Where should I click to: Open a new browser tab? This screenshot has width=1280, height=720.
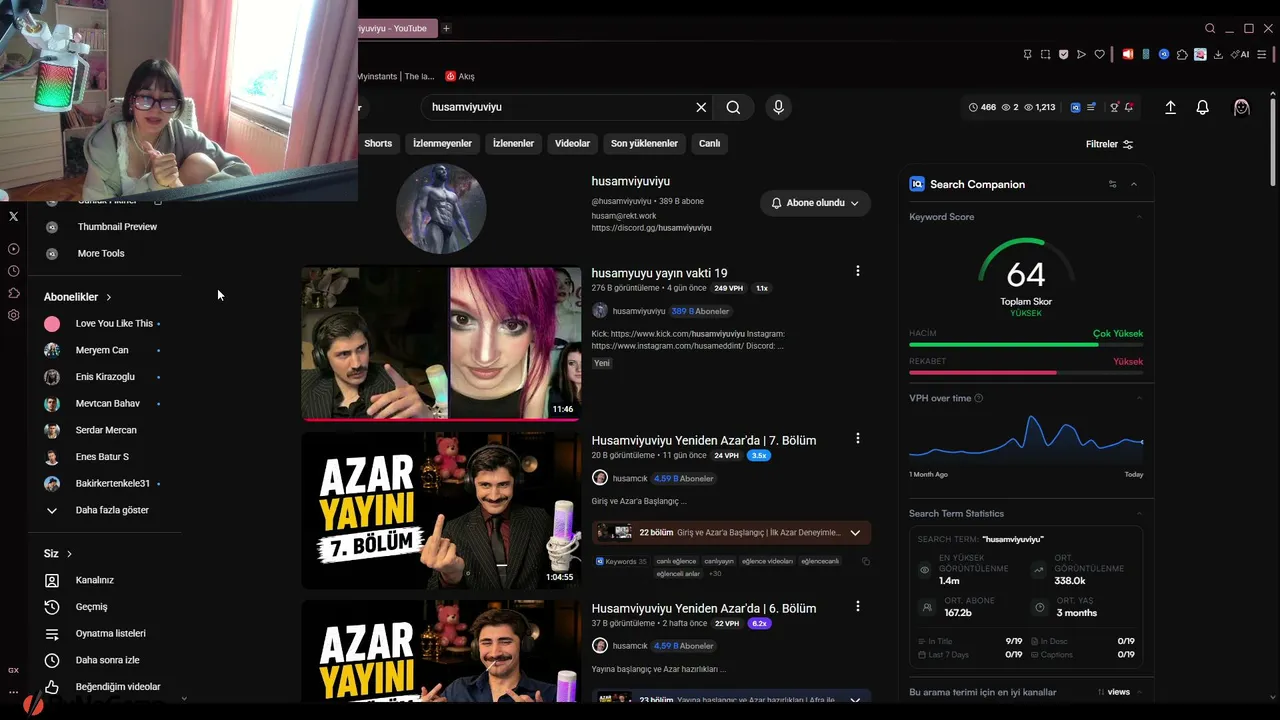[x=446, y=28]
